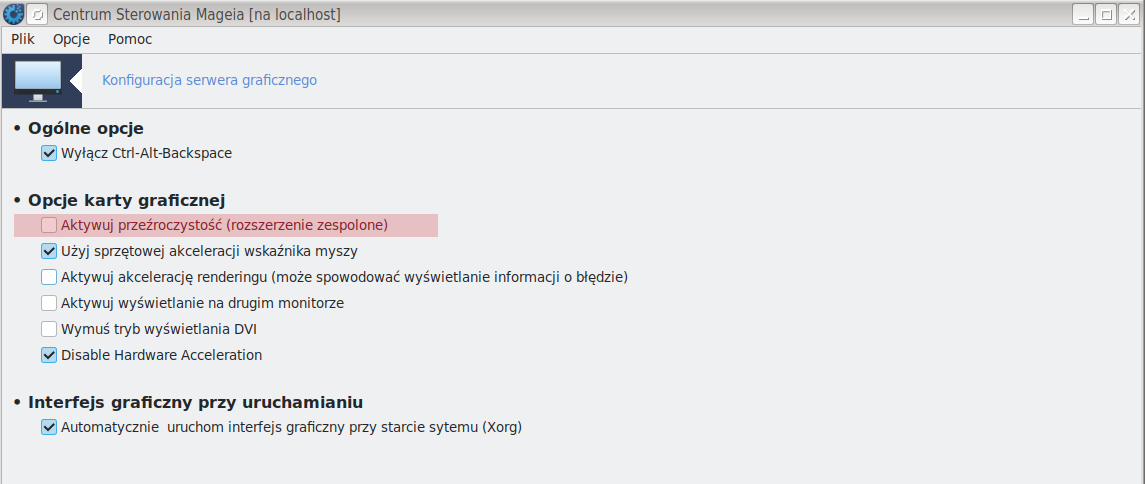1145x484 pixels.
Task: Close the Centrum Sterowania Mageia window
Action: [x=1129, y=14]
